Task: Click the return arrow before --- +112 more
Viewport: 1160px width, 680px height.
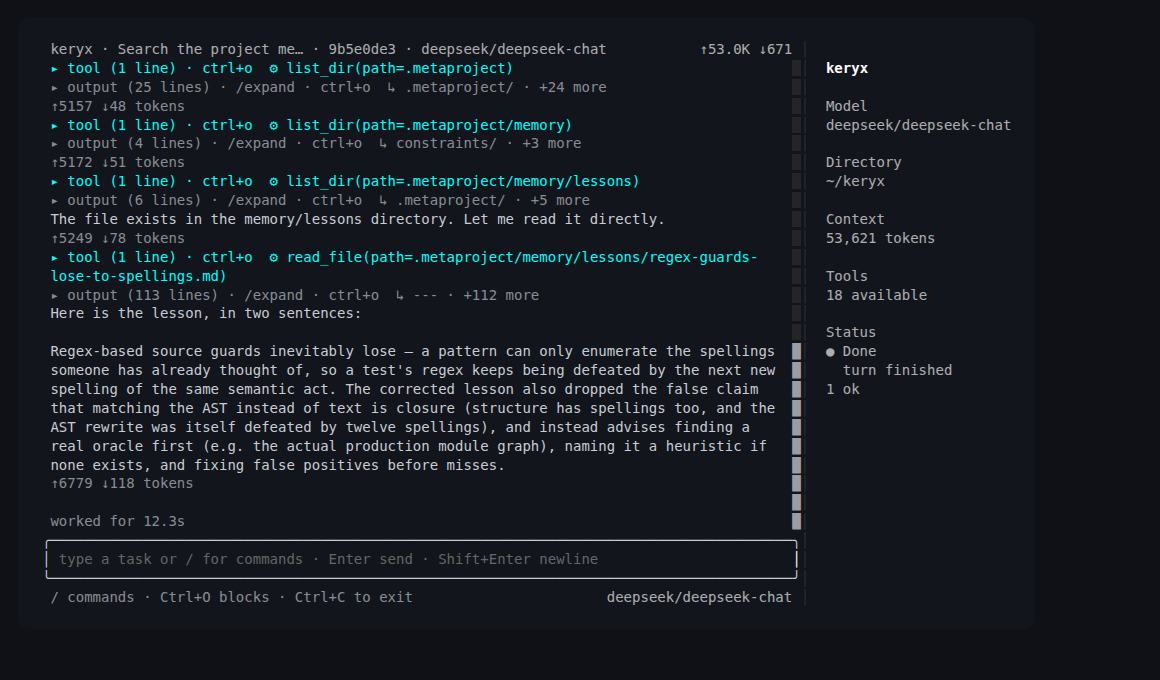Action: click(x=399, y=295)
